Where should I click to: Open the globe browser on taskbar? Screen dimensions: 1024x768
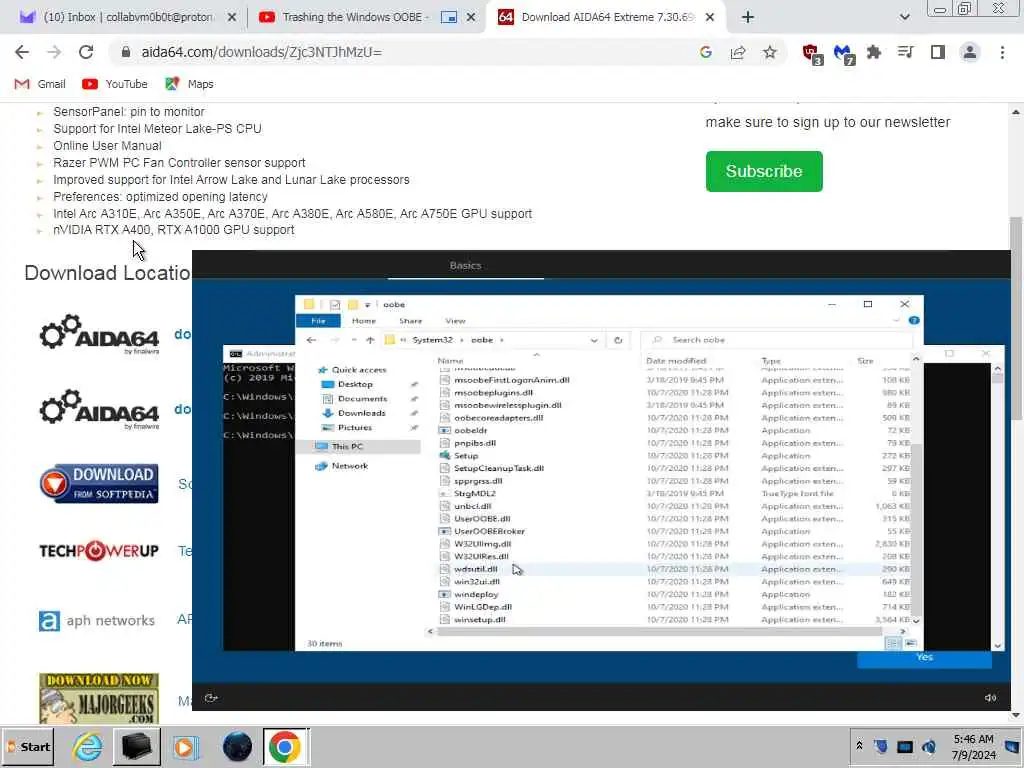coord(237,746)
